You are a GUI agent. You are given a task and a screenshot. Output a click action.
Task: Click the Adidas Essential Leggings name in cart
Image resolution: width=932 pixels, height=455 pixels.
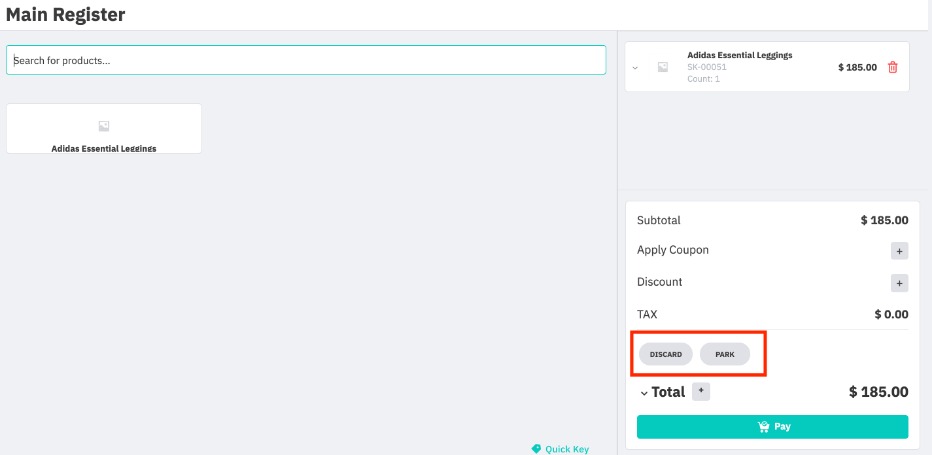click(739, 55)
